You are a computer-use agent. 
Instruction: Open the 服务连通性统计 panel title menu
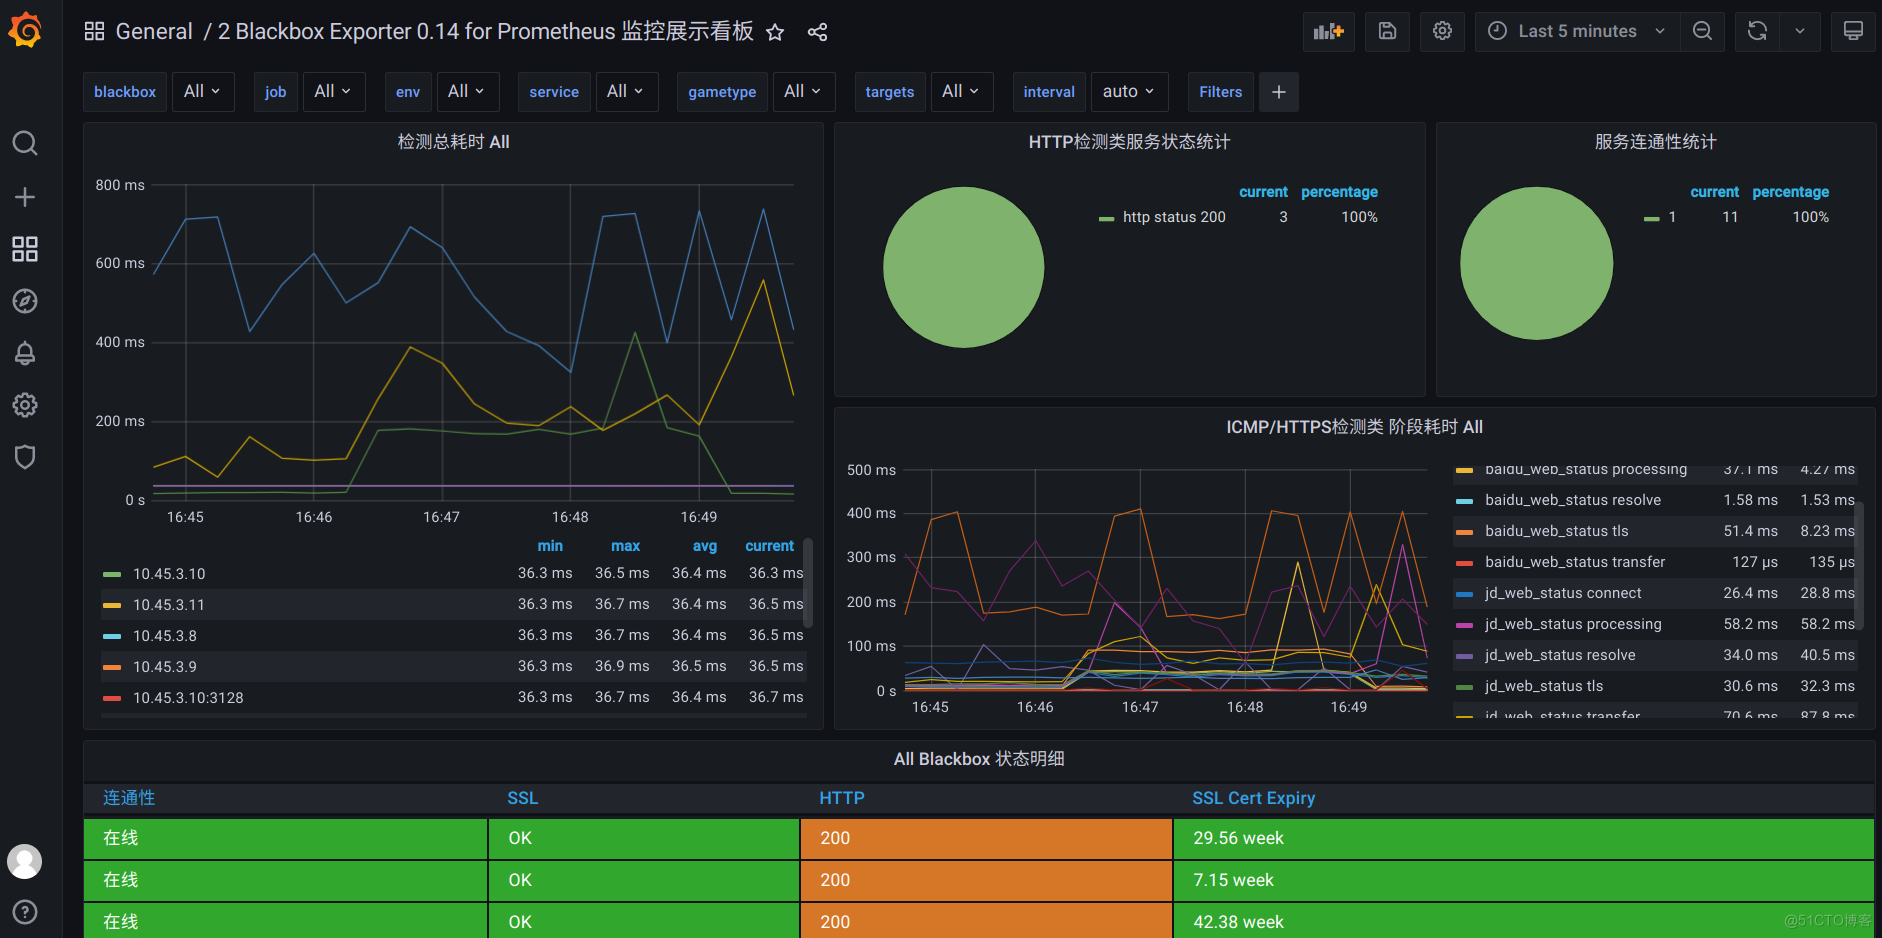pos(1655,142)
